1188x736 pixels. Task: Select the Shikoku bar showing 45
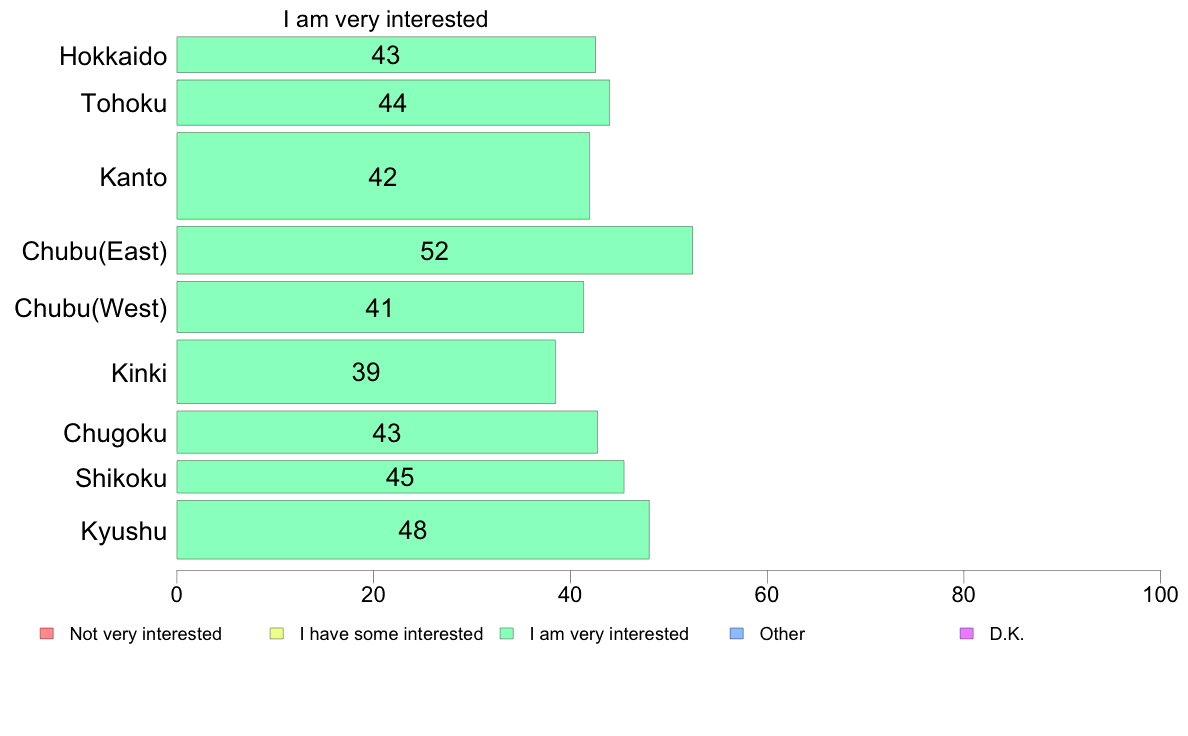click(x=400, y=477)
